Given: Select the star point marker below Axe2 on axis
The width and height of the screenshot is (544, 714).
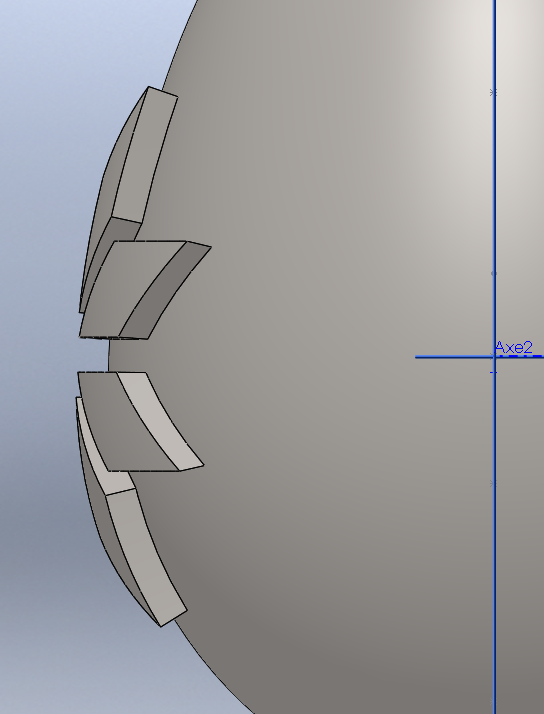Looking at the screenshot, I should click(493, 484).
